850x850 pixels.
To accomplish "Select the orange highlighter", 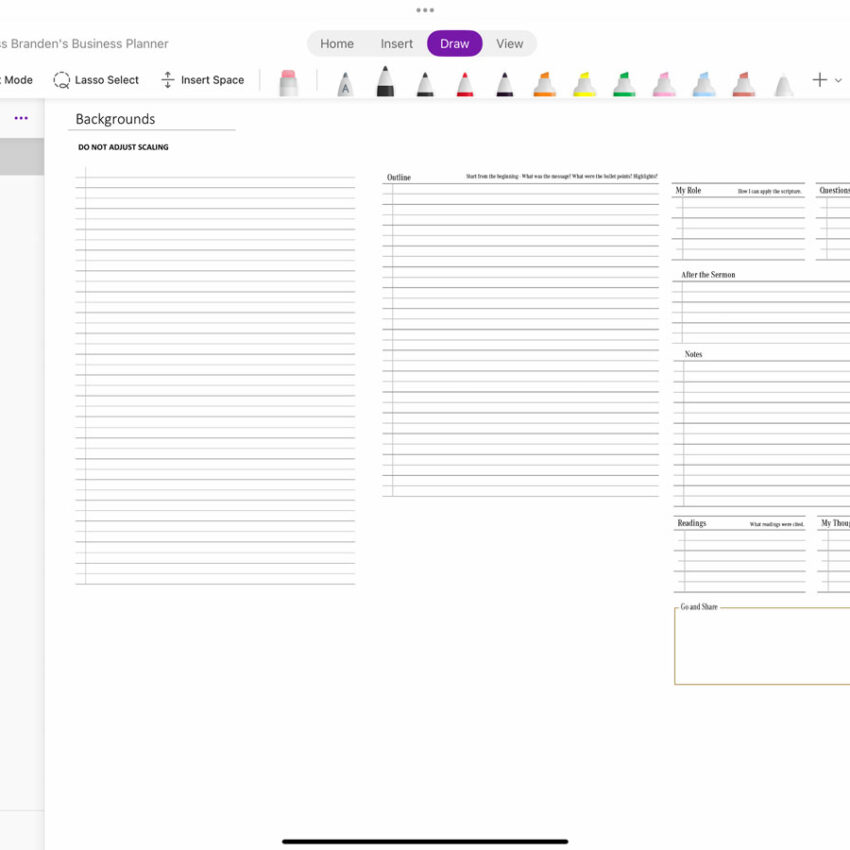I will click(544, 84).
